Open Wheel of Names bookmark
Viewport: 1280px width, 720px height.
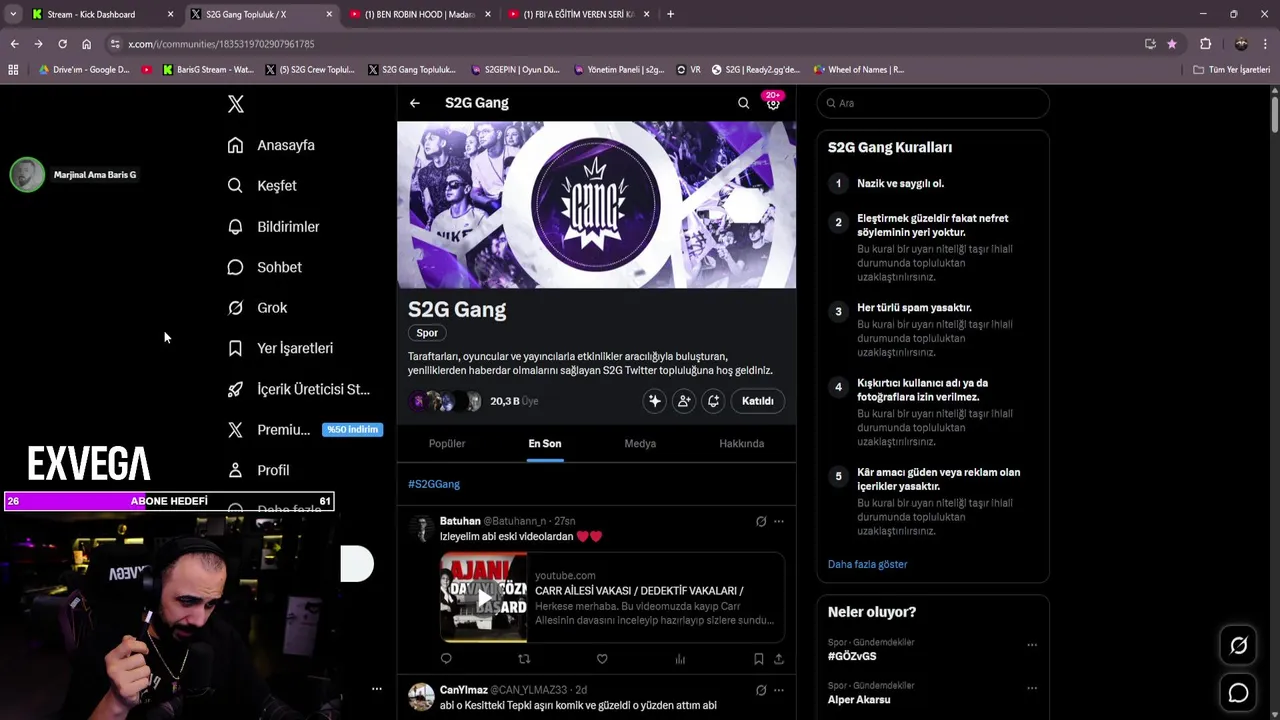(x=858, y=70)
